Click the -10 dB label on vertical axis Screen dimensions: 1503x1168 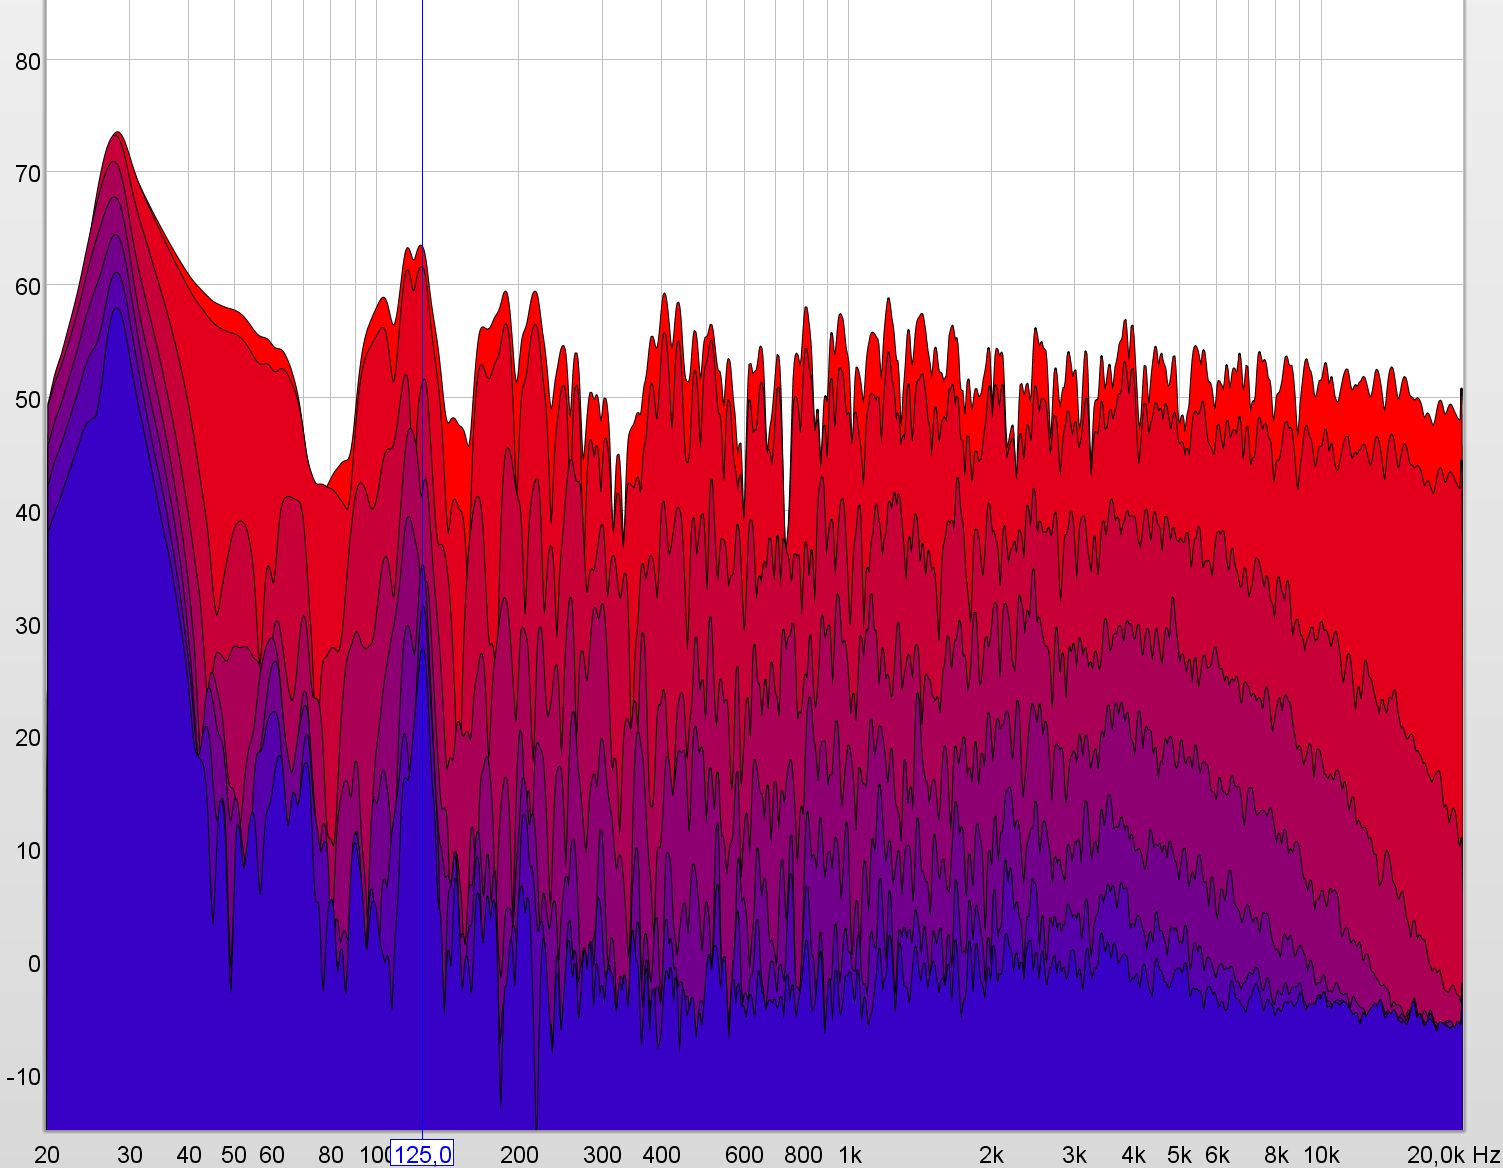pos(24,1077)
